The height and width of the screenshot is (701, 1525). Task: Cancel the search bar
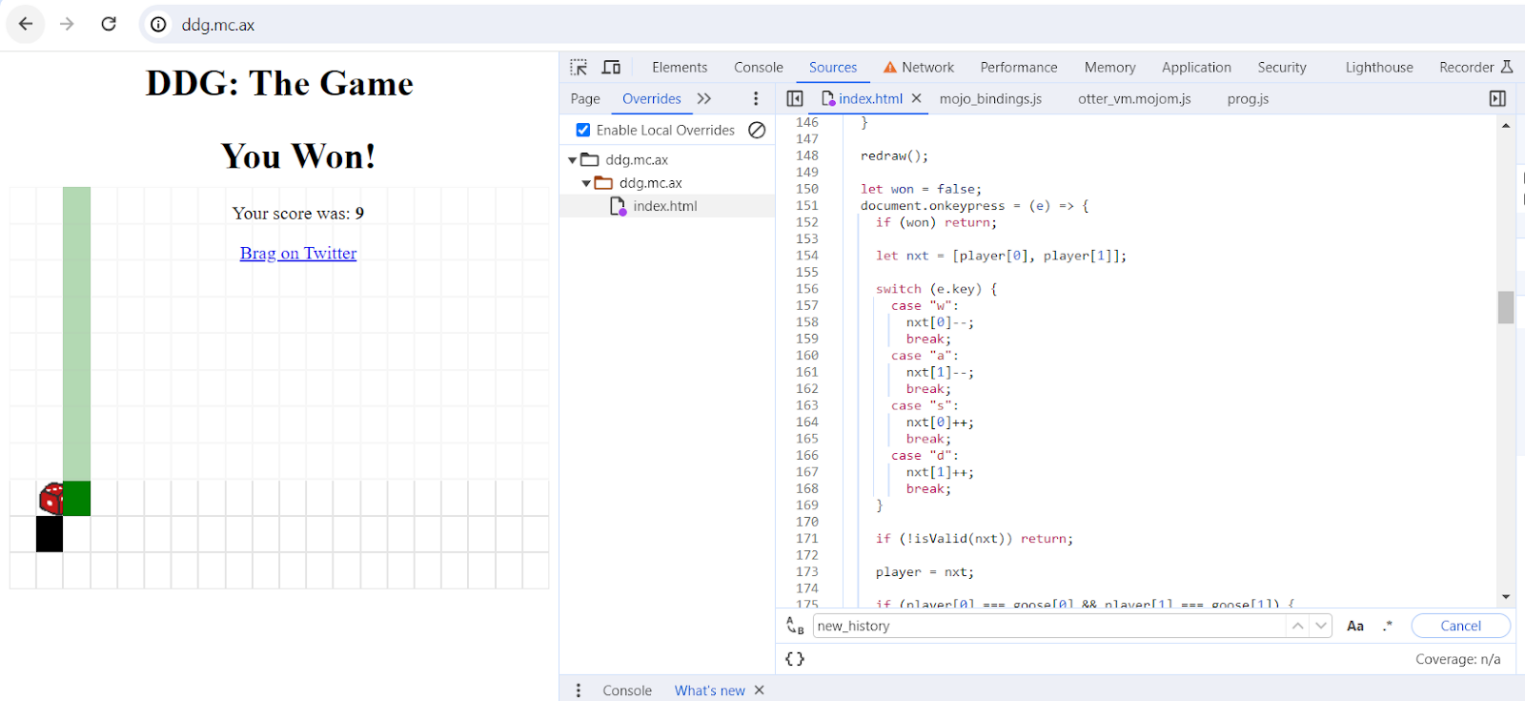point(1460,626)
